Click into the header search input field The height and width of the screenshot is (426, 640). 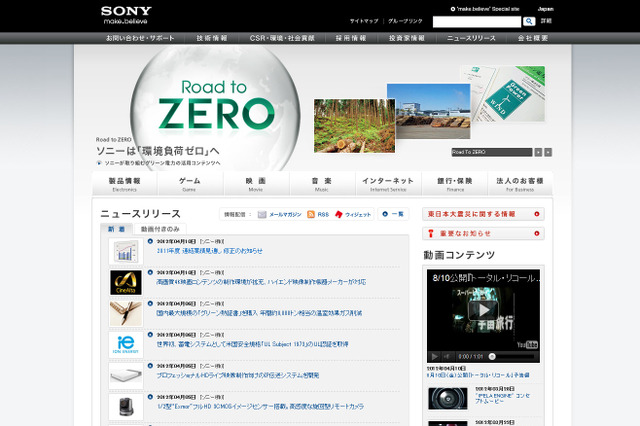click(477, 22)
